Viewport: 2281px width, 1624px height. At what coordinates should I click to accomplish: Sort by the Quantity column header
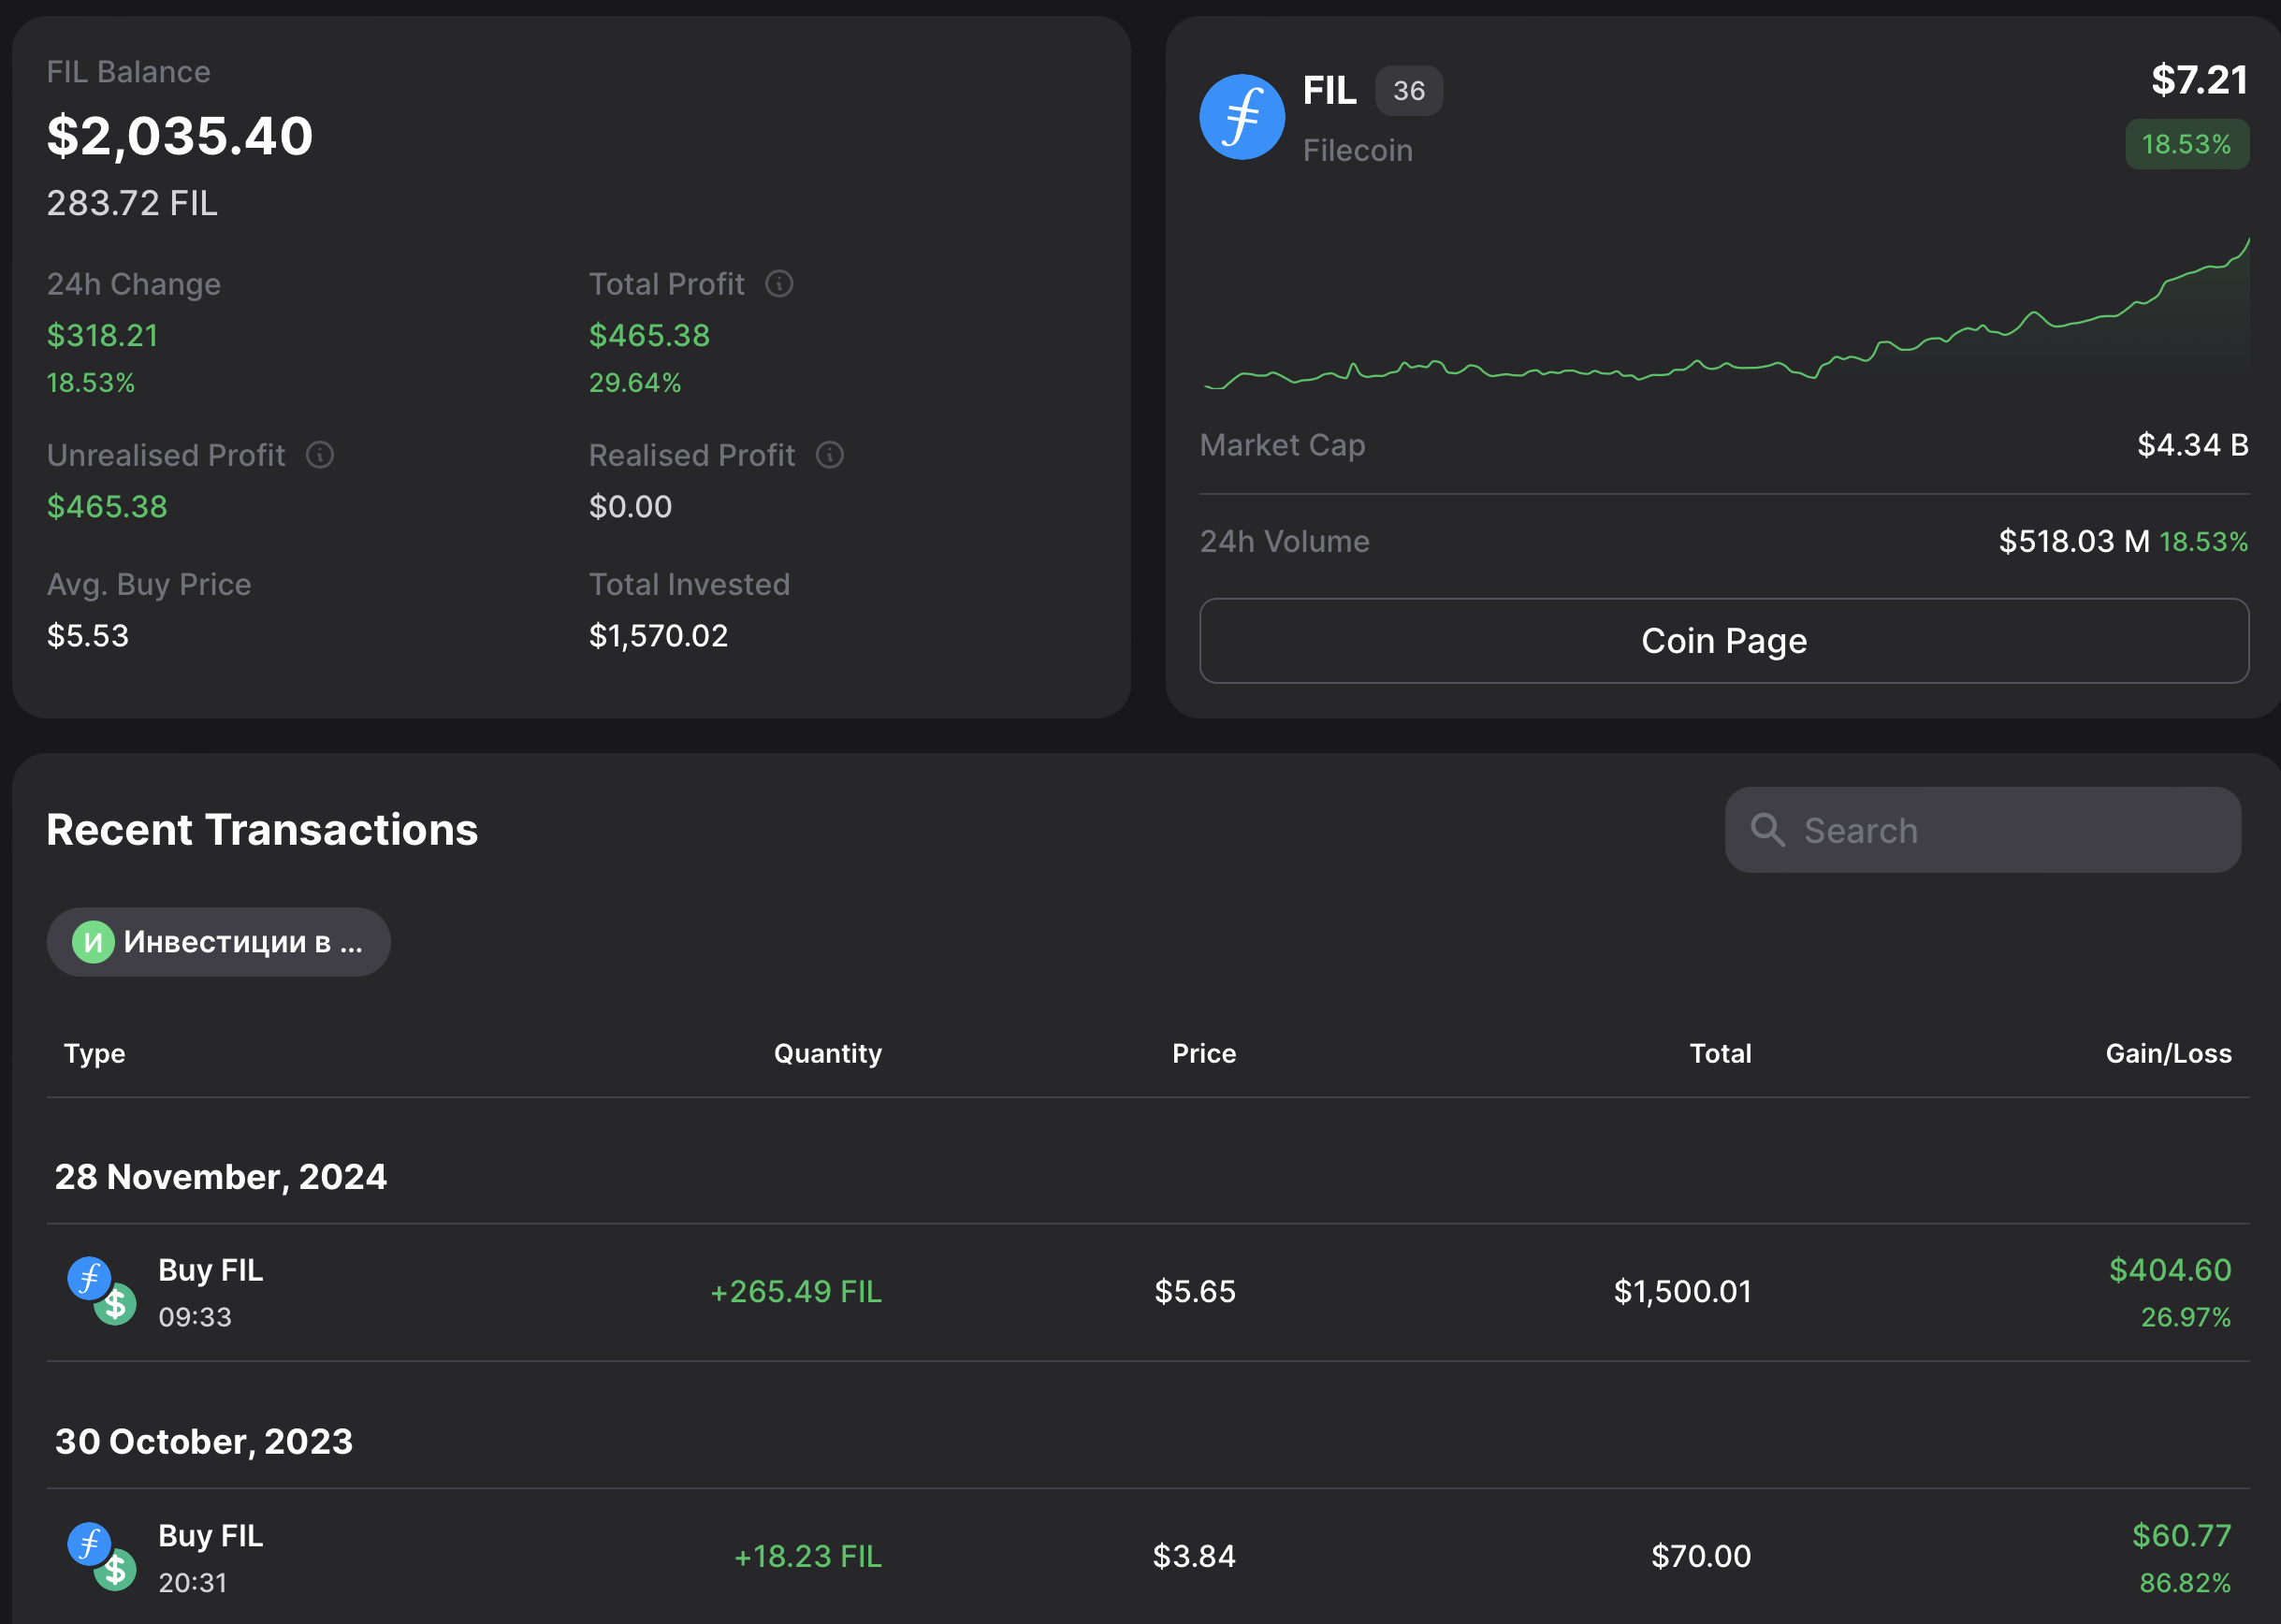(x=827, y=1053)
